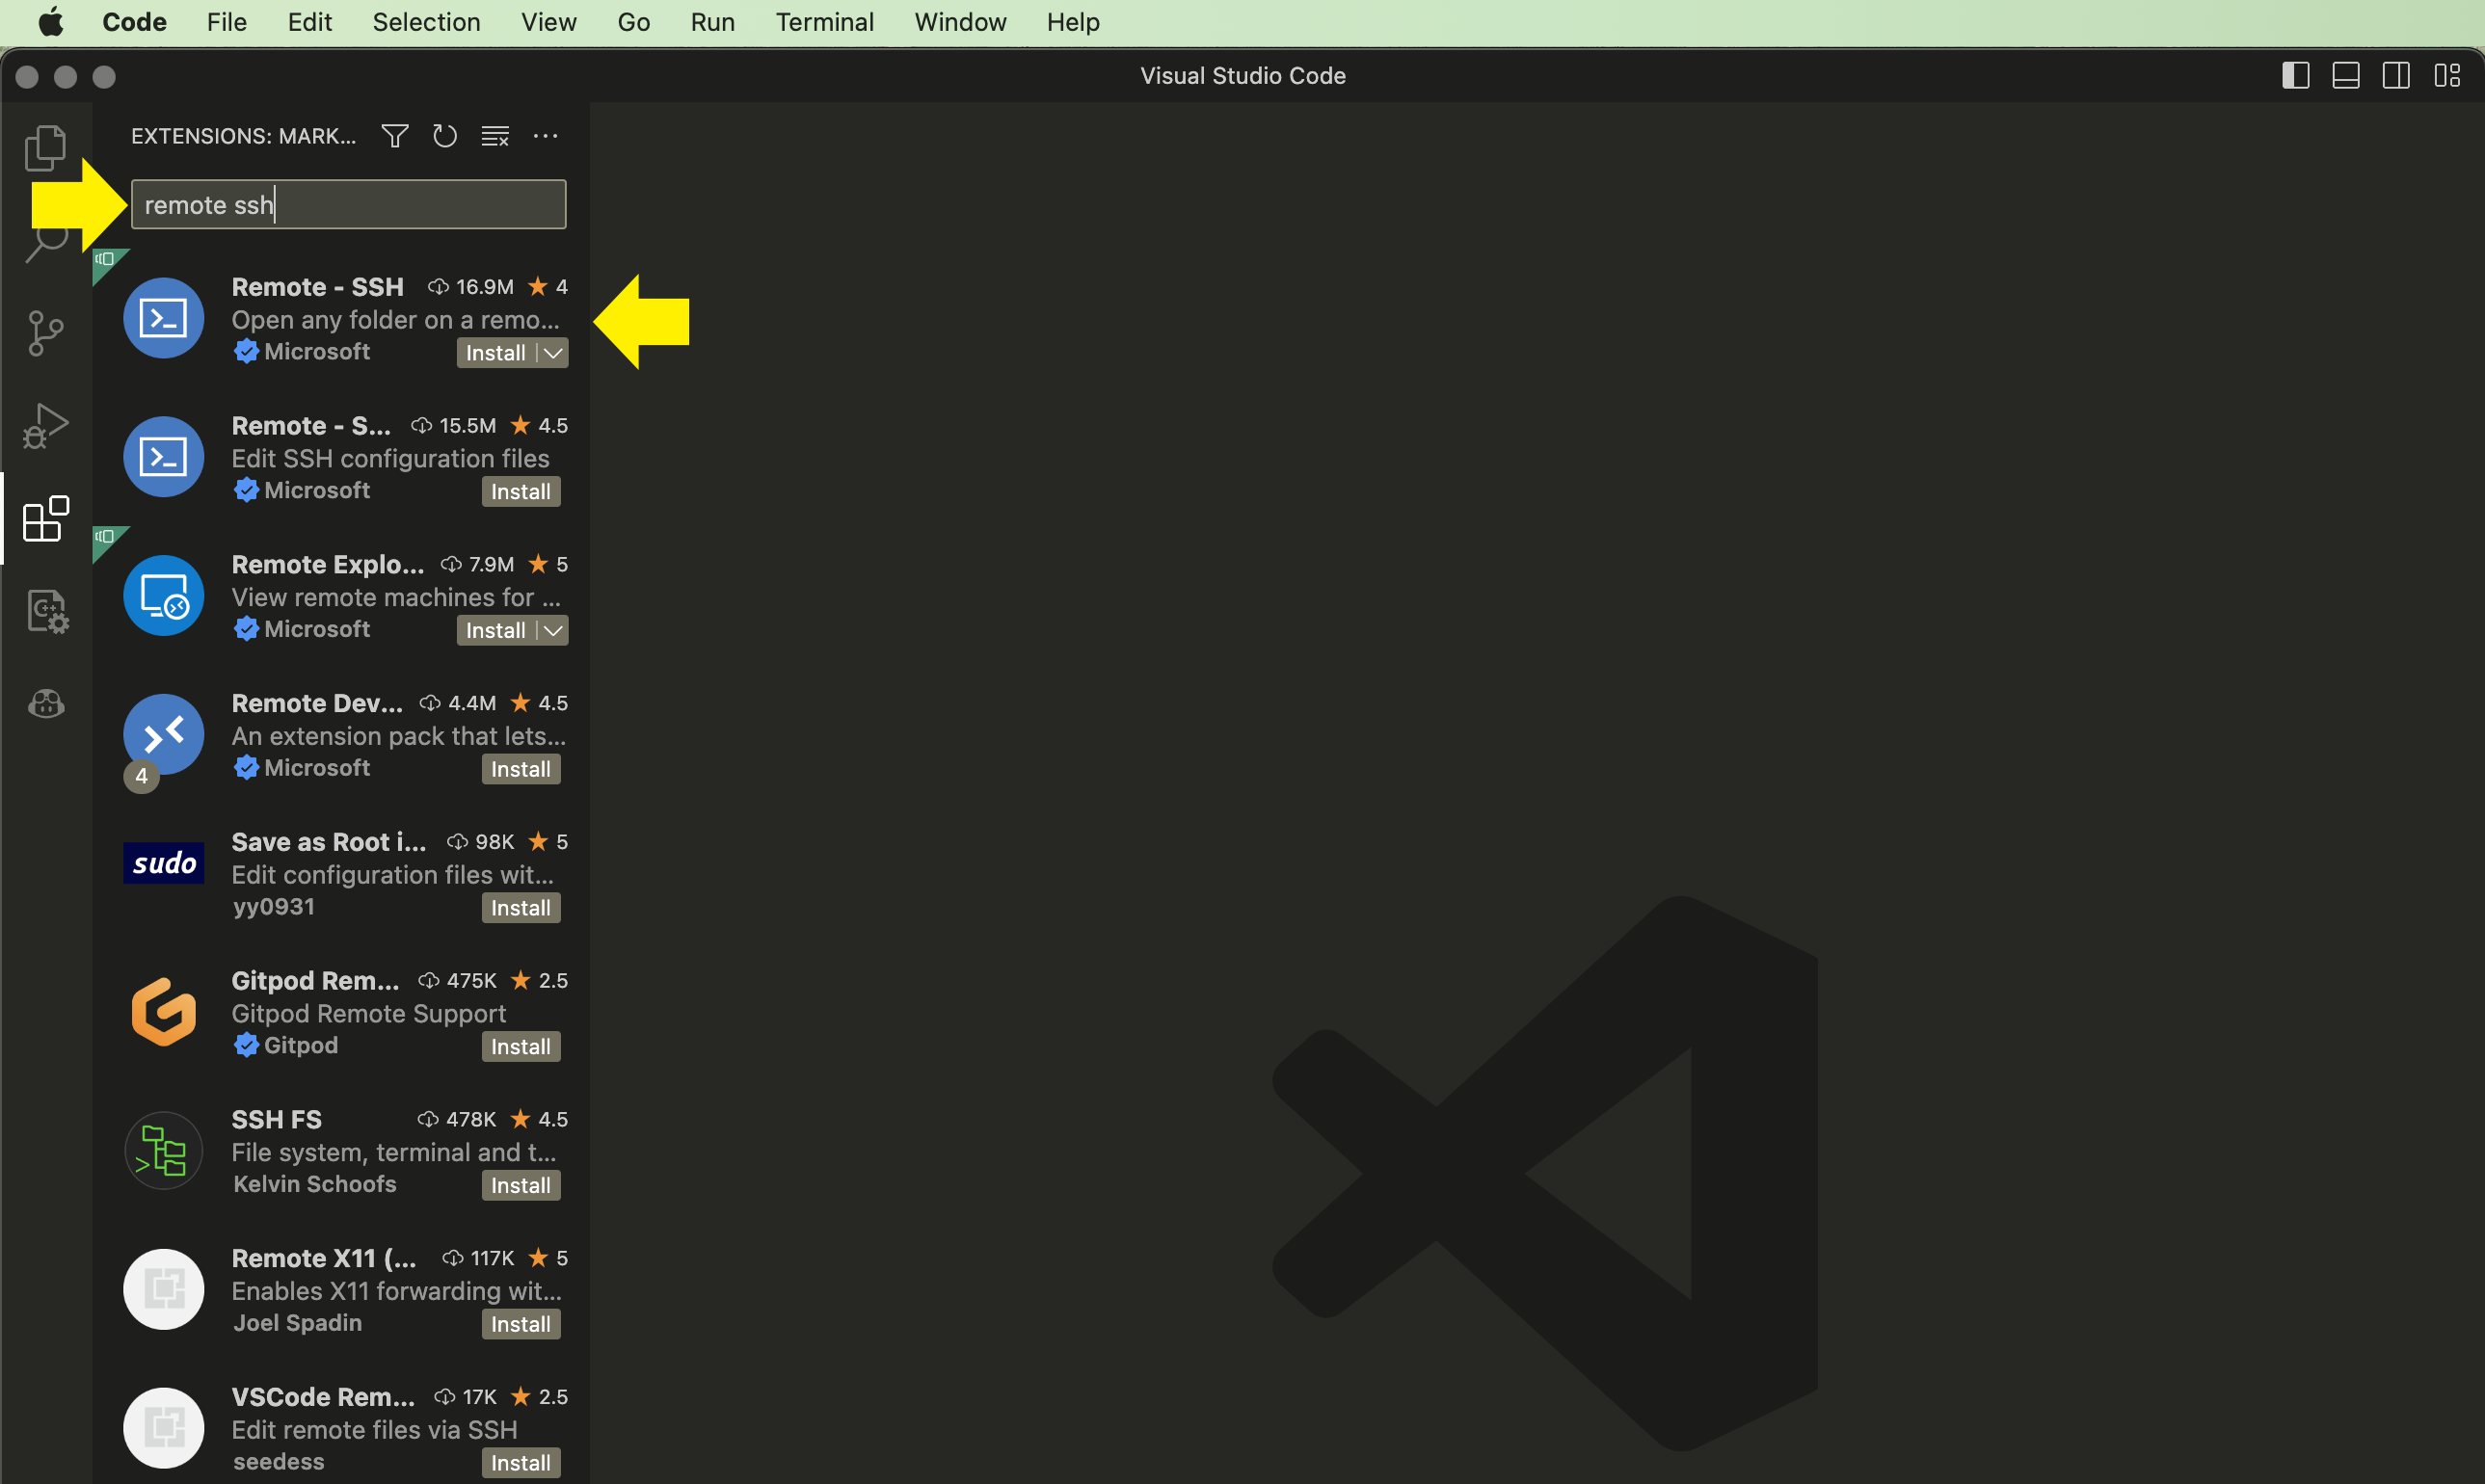Open the Terminal menu
Screen dimensions: 2485x1484
[824, 22]
